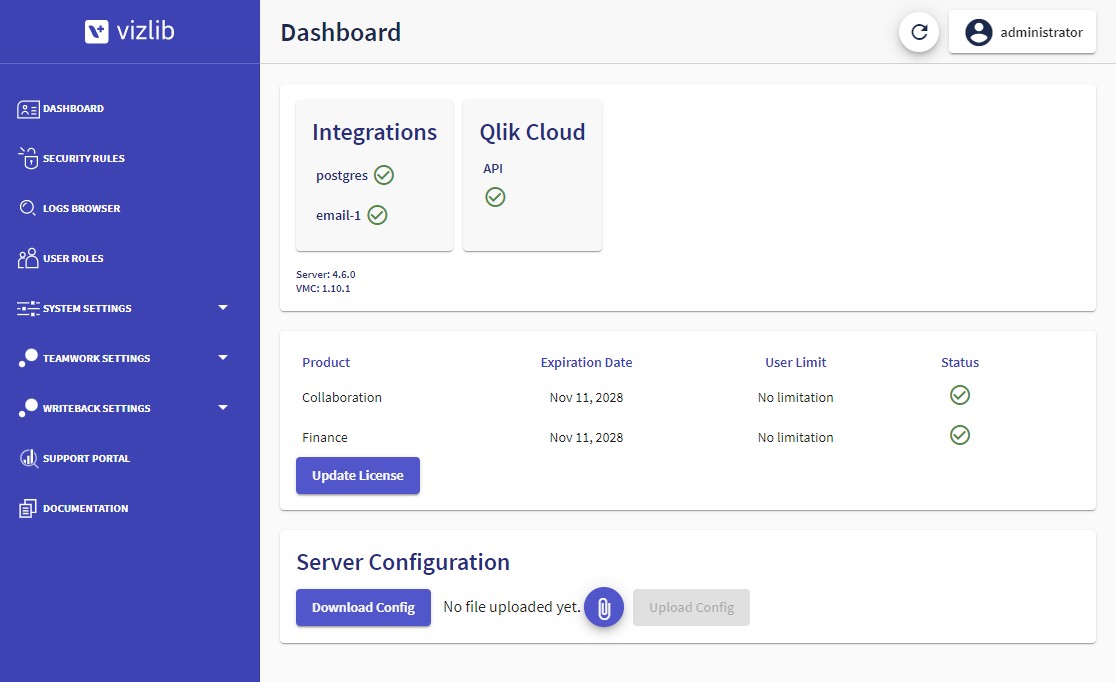Image resolution: width=1116 pixels, height=682 pixels.
Task: Click the VMC: 1.10.1 version text
Action: (323, 288)
